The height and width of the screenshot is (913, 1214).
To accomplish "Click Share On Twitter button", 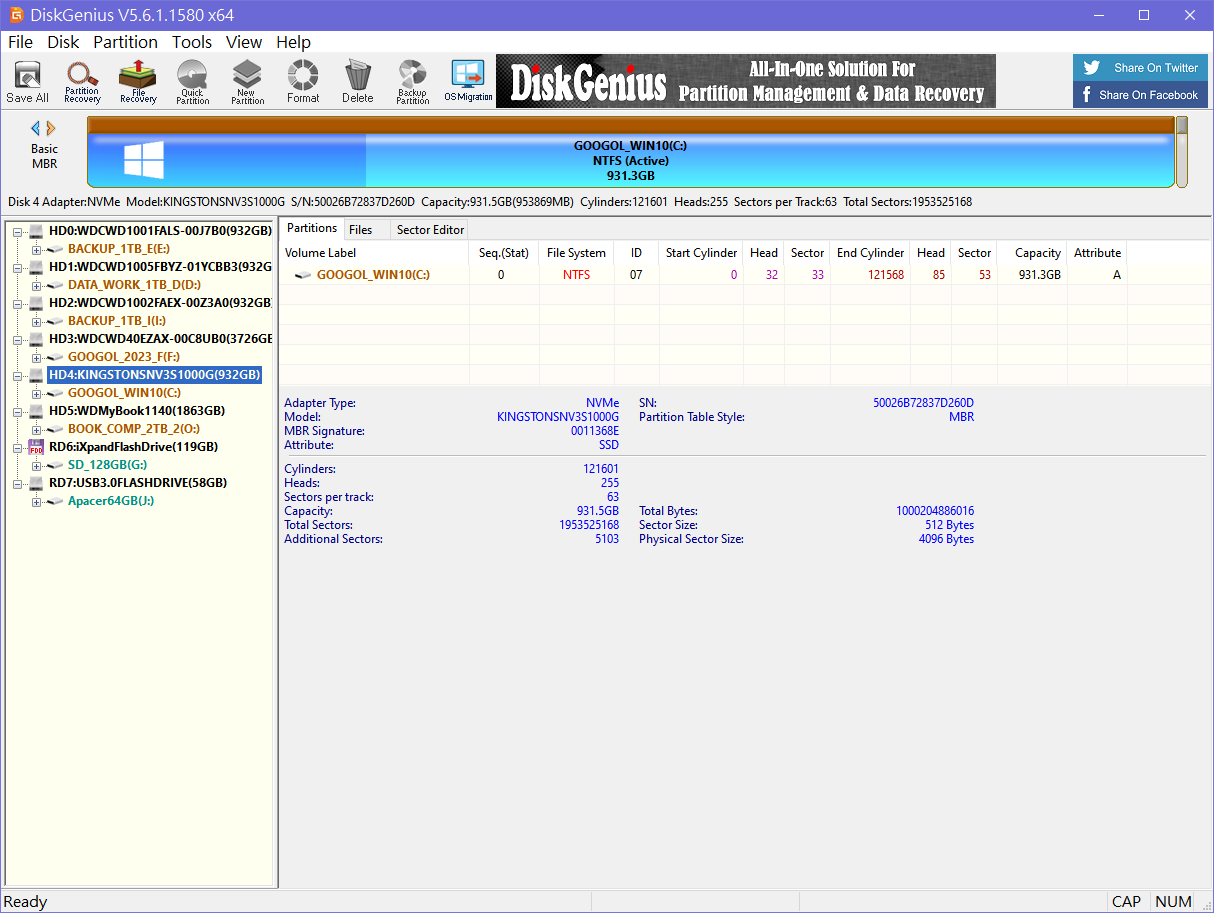I will pos(1140,68).
